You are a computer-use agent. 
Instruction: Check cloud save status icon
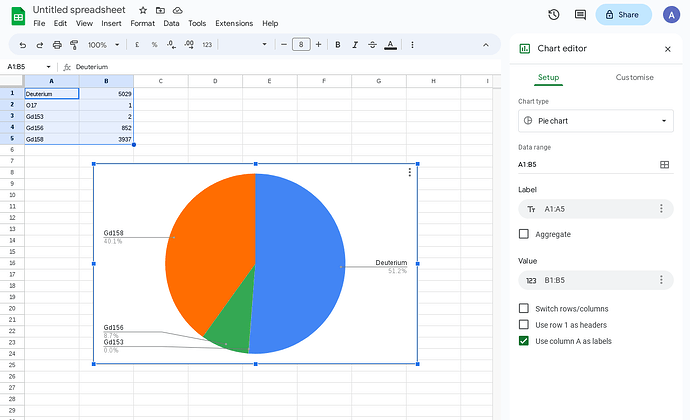(x=177, y=10)
